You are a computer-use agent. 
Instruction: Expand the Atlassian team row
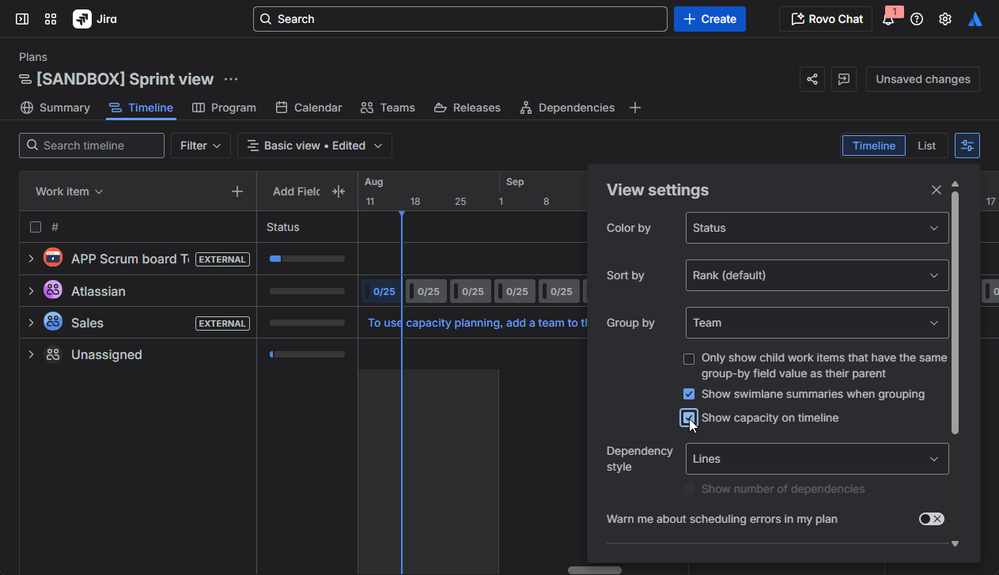click(31, 291)
